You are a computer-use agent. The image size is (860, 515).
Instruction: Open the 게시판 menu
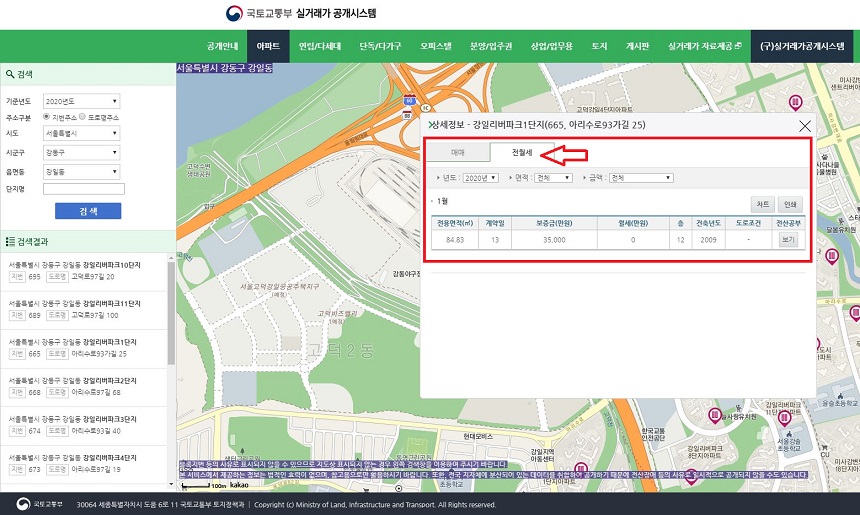point(637,46)
